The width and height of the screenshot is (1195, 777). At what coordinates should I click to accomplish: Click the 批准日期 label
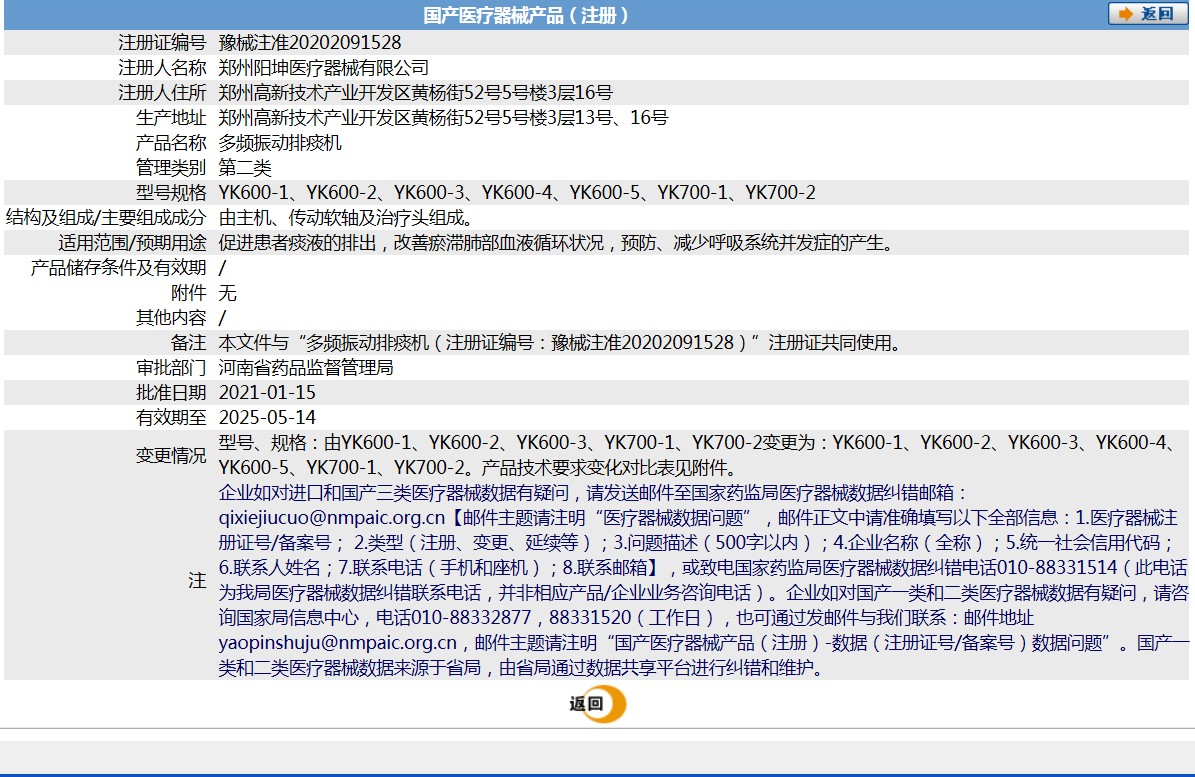pyautogui.click(x=171, y=393)
